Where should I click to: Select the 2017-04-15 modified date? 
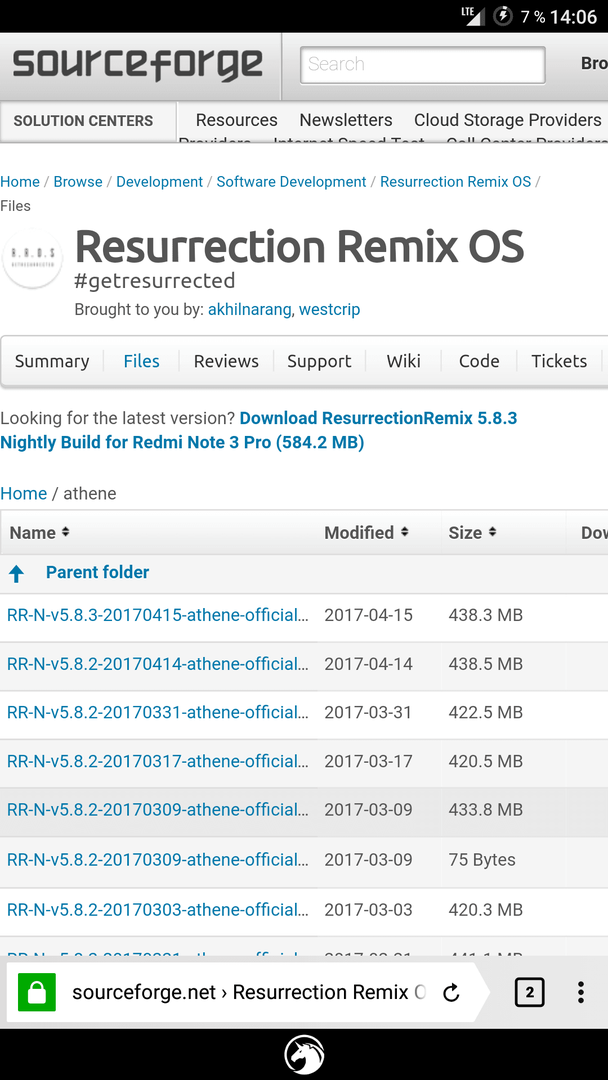tap(368, 615)
